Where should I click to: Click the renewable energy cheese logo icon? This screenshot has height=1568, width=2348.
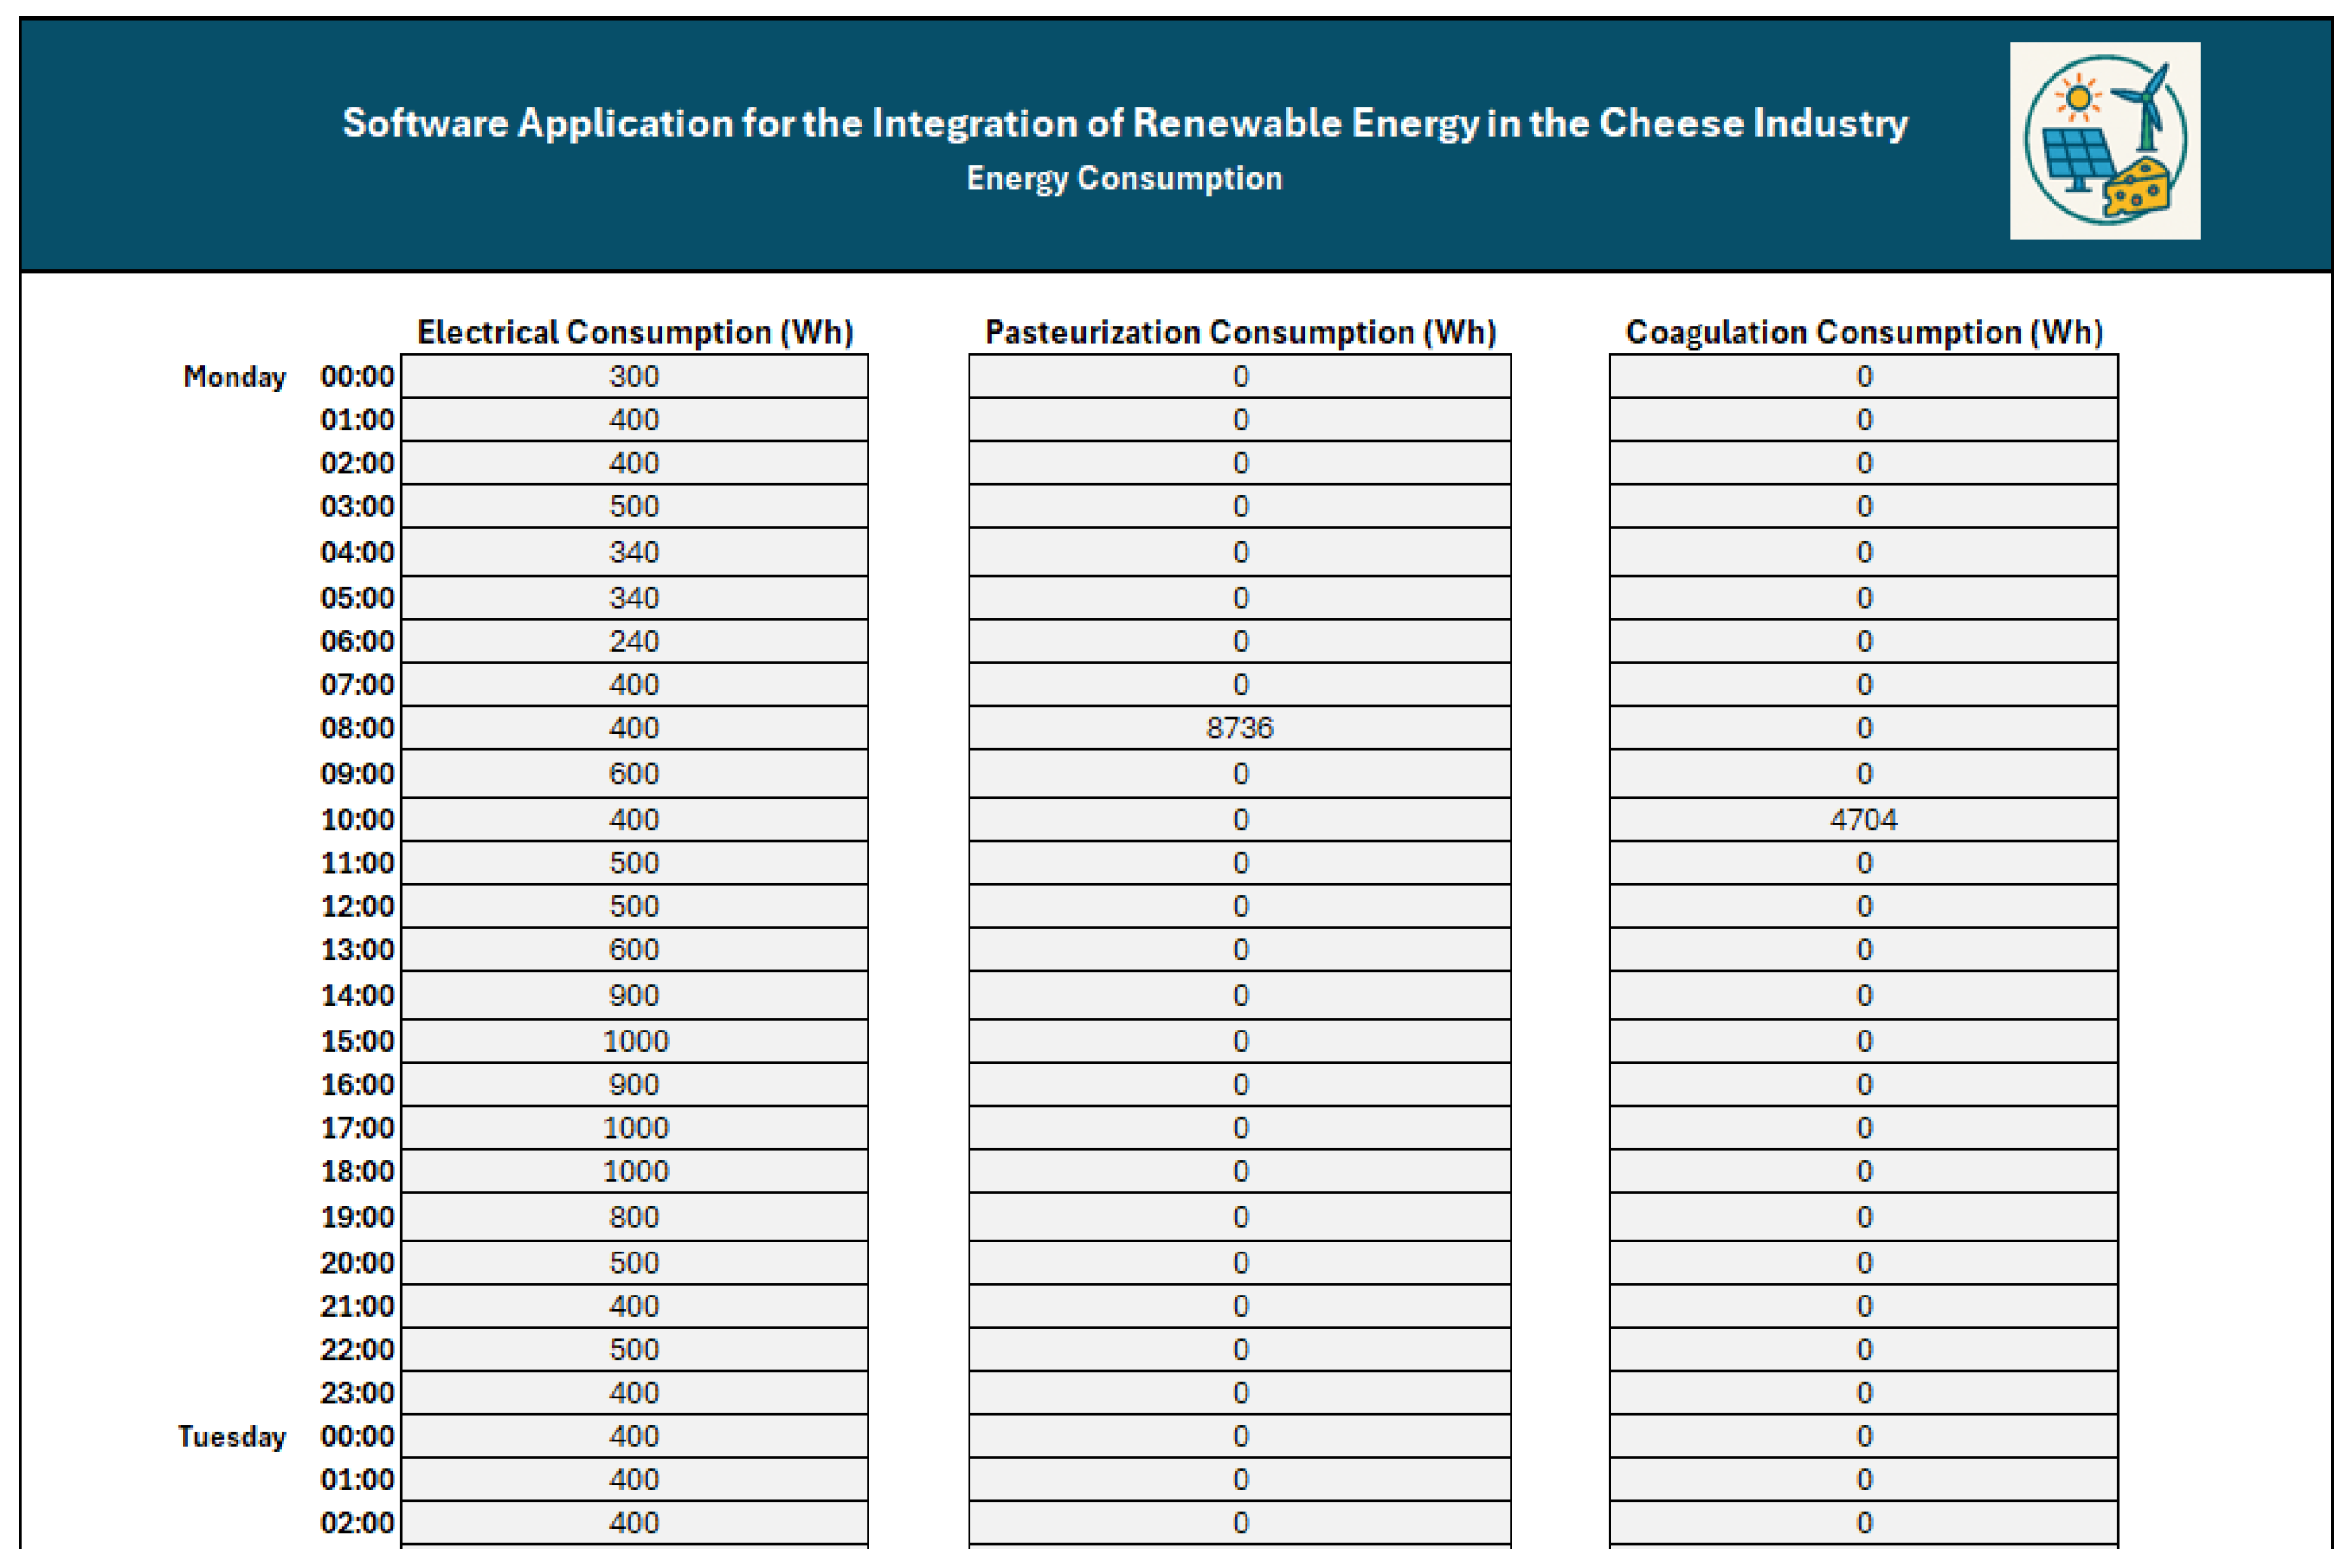[x=2104, y=141]
